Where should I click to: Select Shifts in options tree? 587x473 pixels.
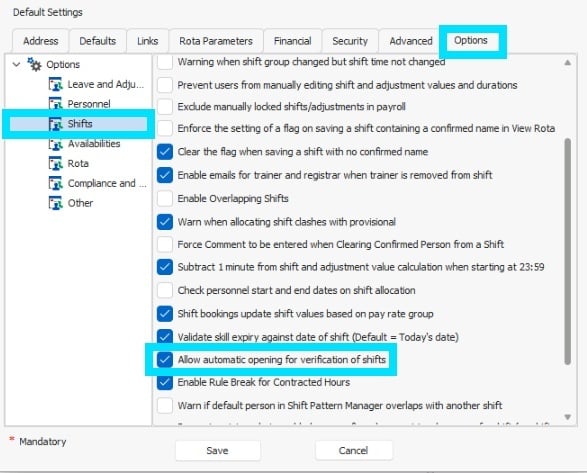click(80, 124)
